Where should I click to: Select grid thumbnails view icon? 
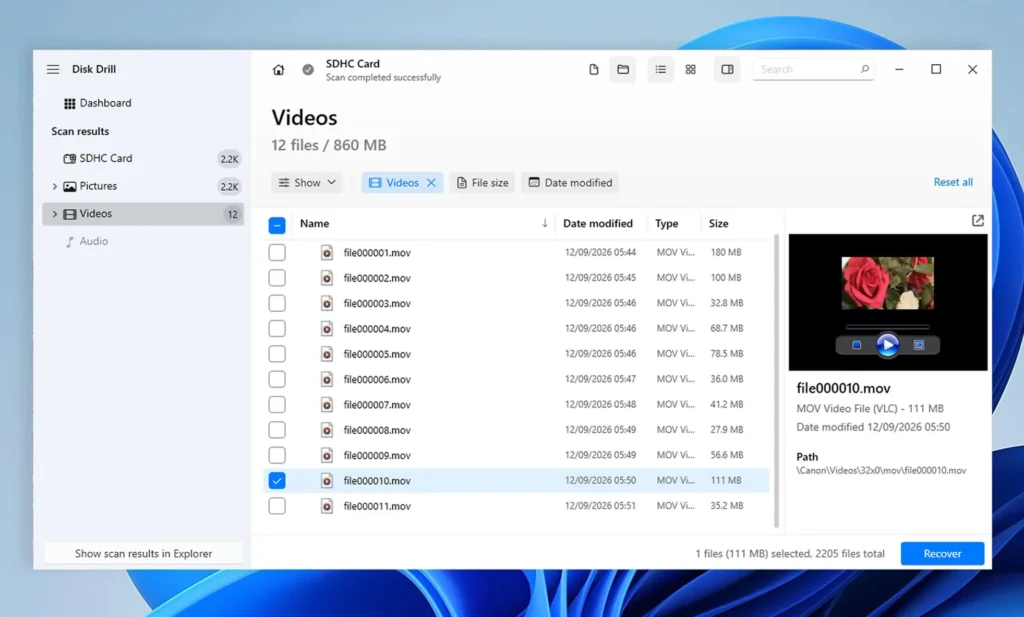690,69
